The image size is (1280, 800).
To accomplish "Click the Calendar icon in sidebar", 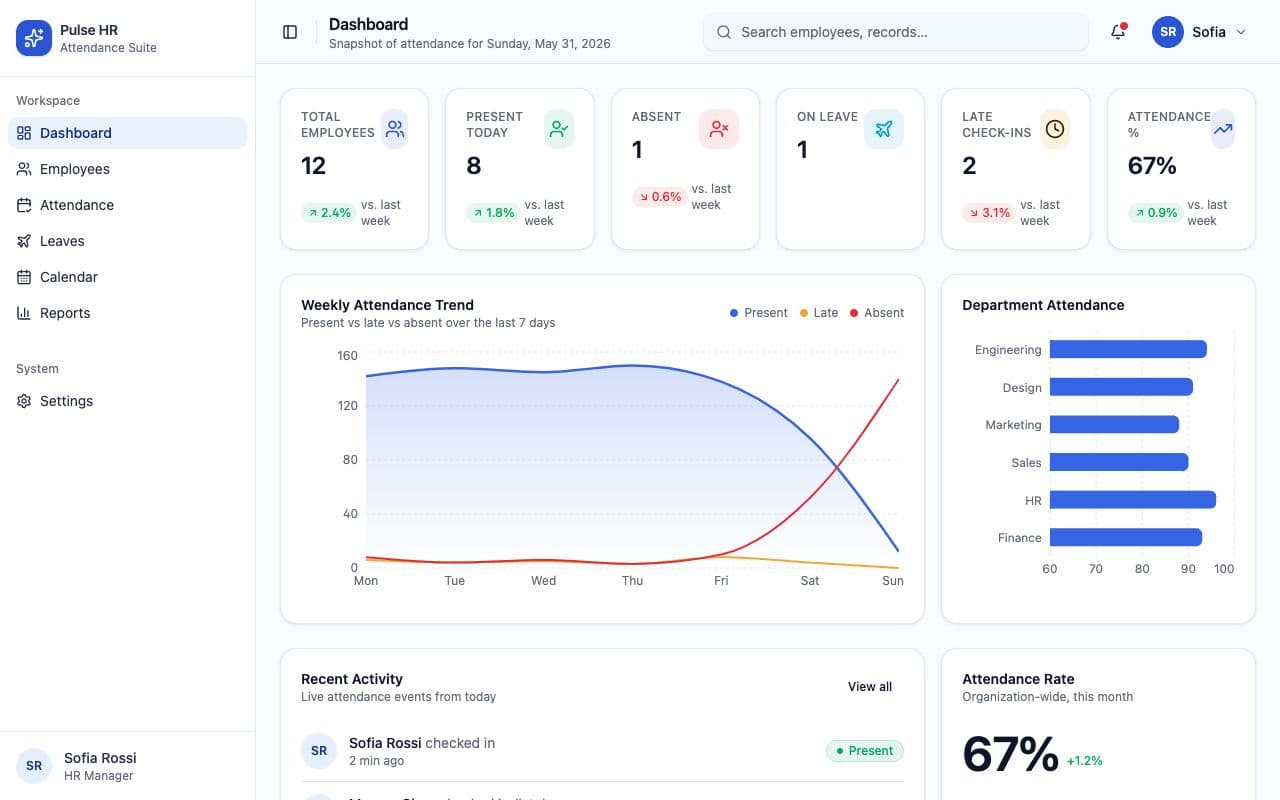I will [x=24, y=277].
